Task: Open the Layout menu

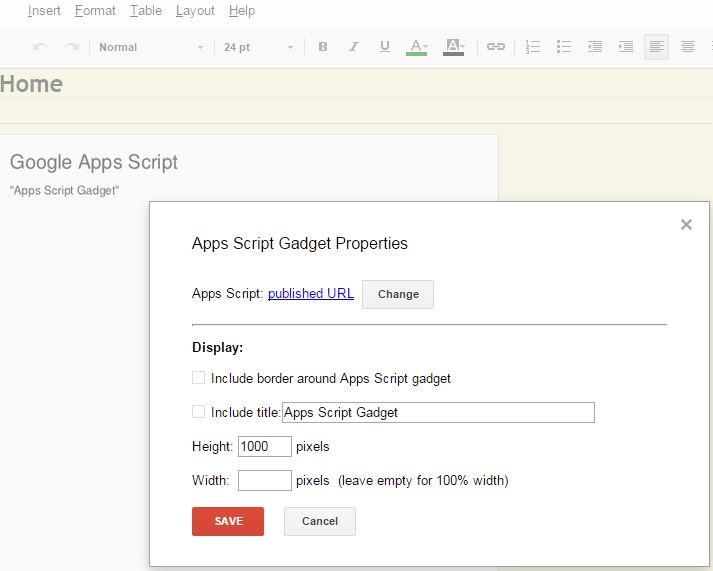Action: (x=195, y=10)
